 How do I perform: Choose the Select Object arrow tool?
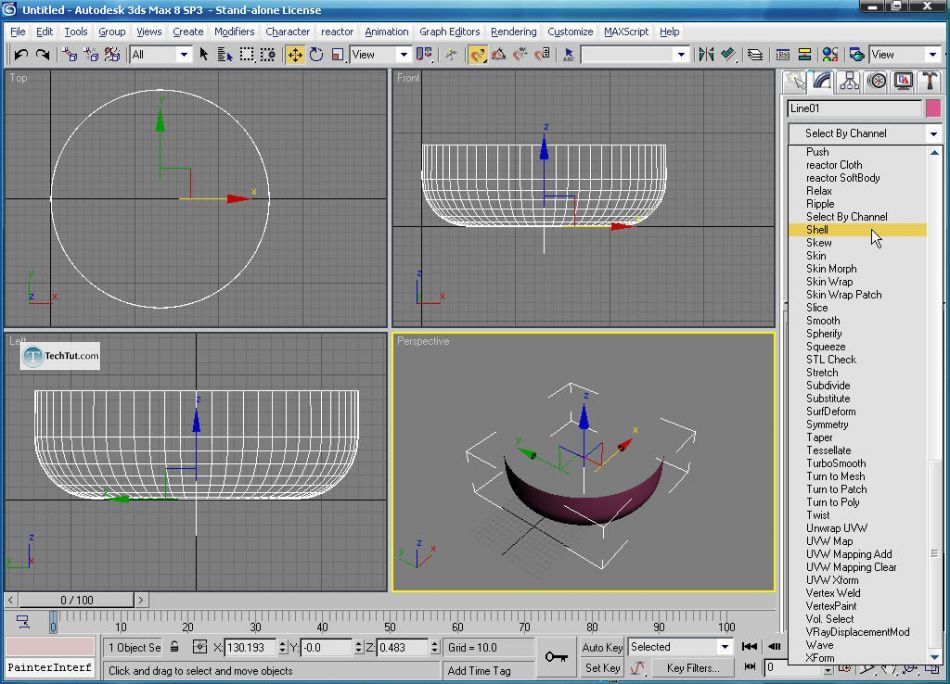coord(204,55)
